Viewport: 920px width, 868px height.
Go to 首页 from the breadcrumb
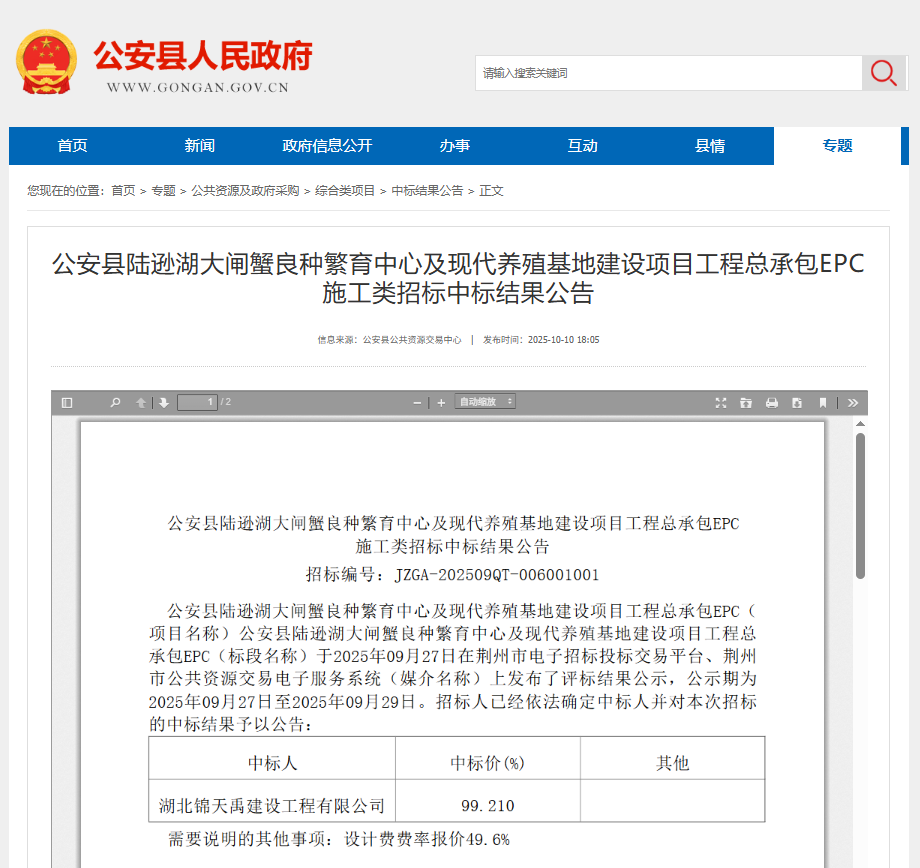pos(123,190)
